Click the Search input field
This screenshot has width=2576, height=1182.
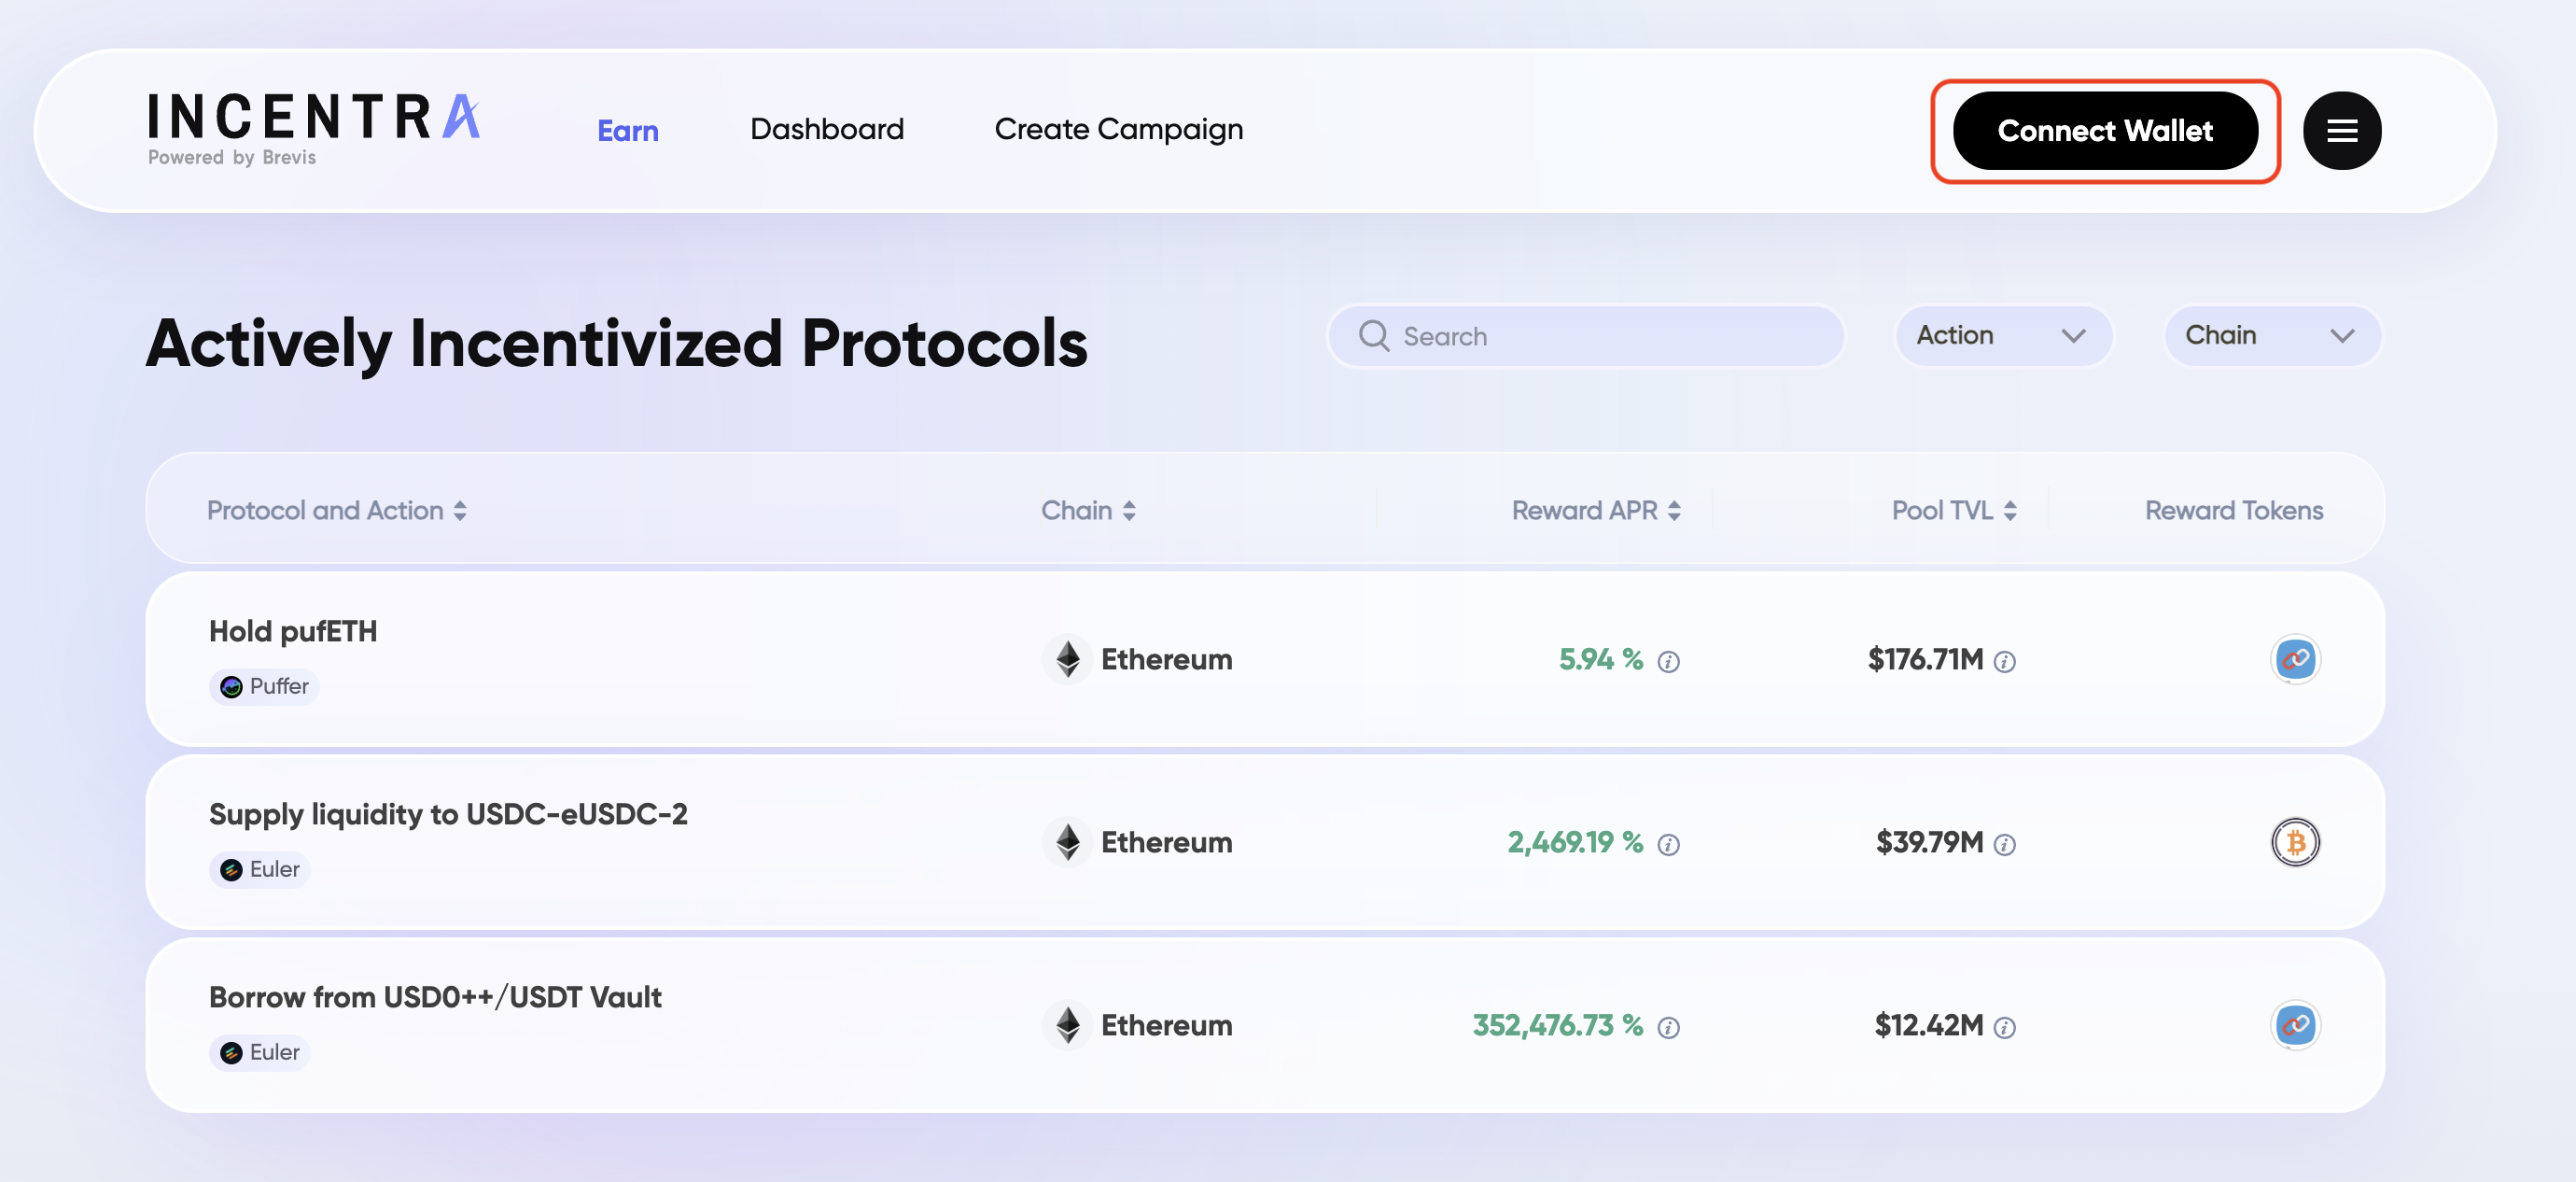[x=1600, y=337]
